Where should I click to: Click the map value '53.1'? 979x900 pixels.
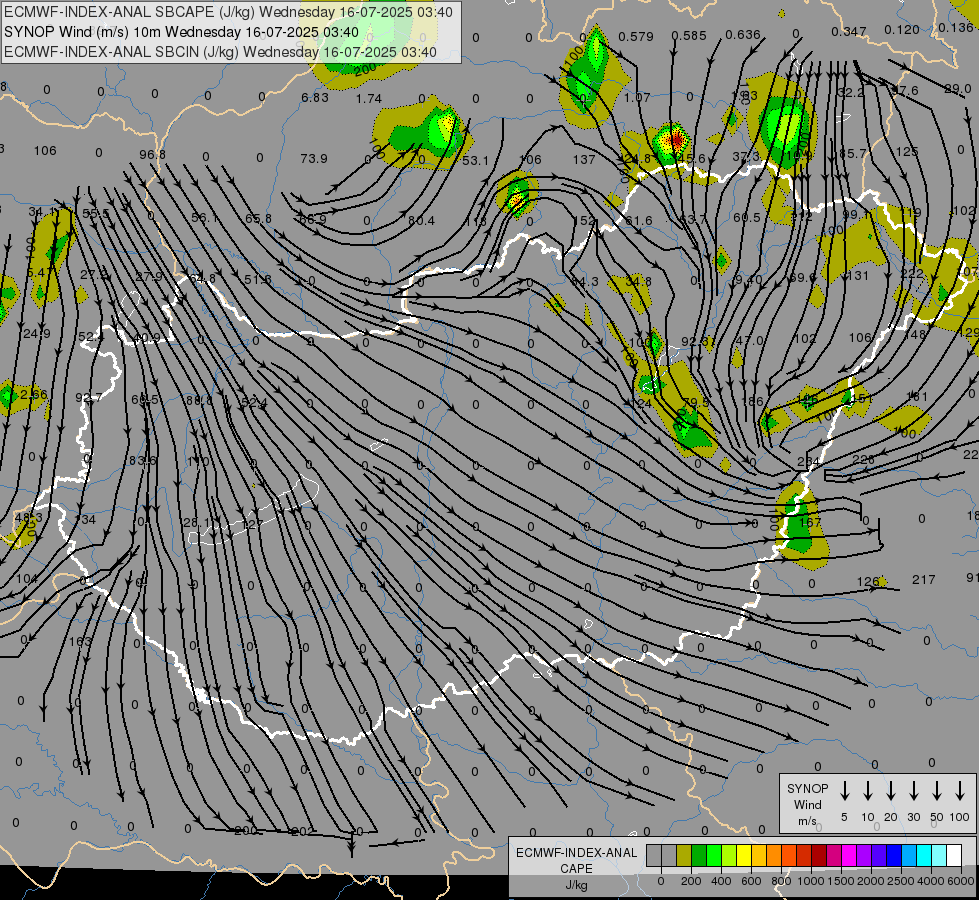pos(475,161)
